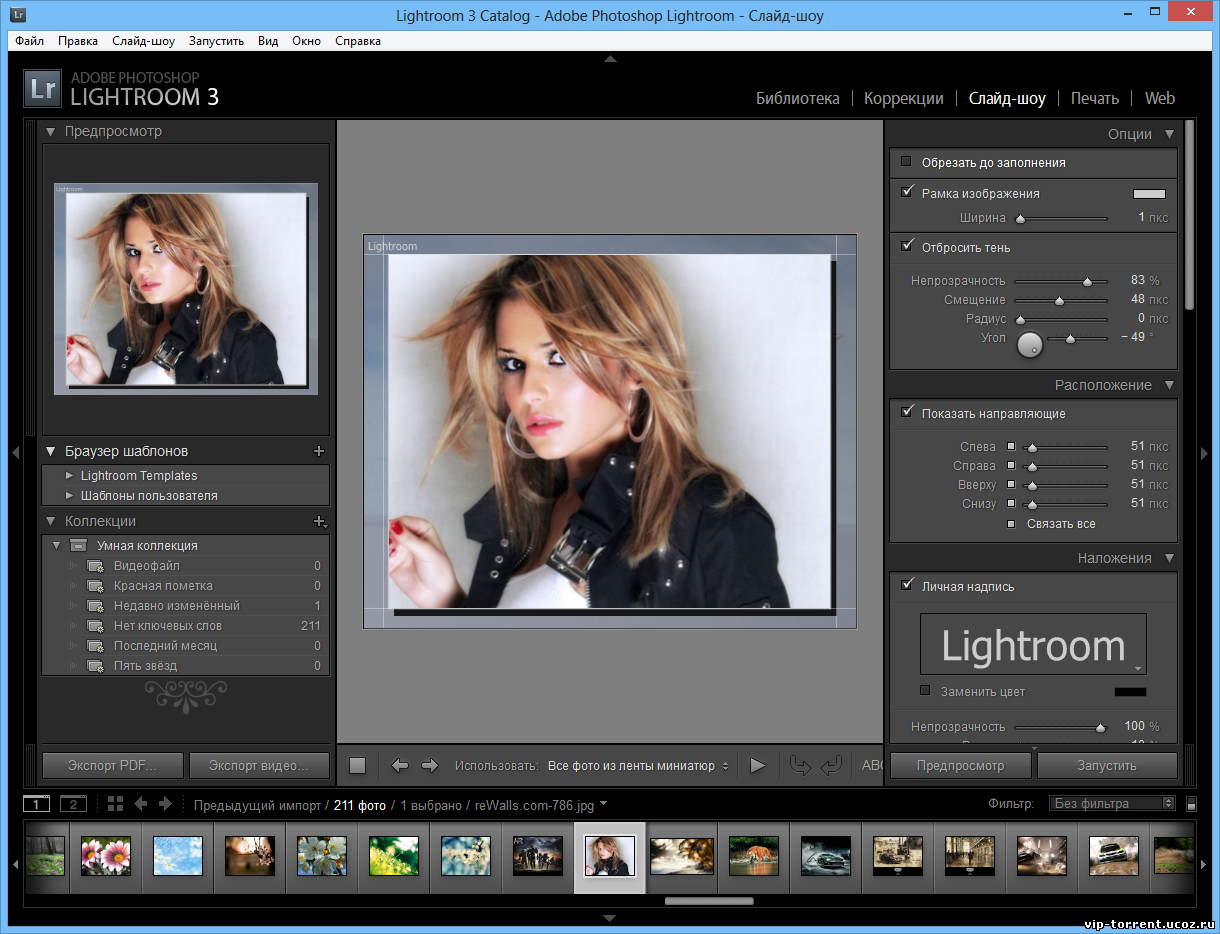1220x934 pixels.
Task: Open Запустить menu in menu bar
Action: tap(216, 41)
